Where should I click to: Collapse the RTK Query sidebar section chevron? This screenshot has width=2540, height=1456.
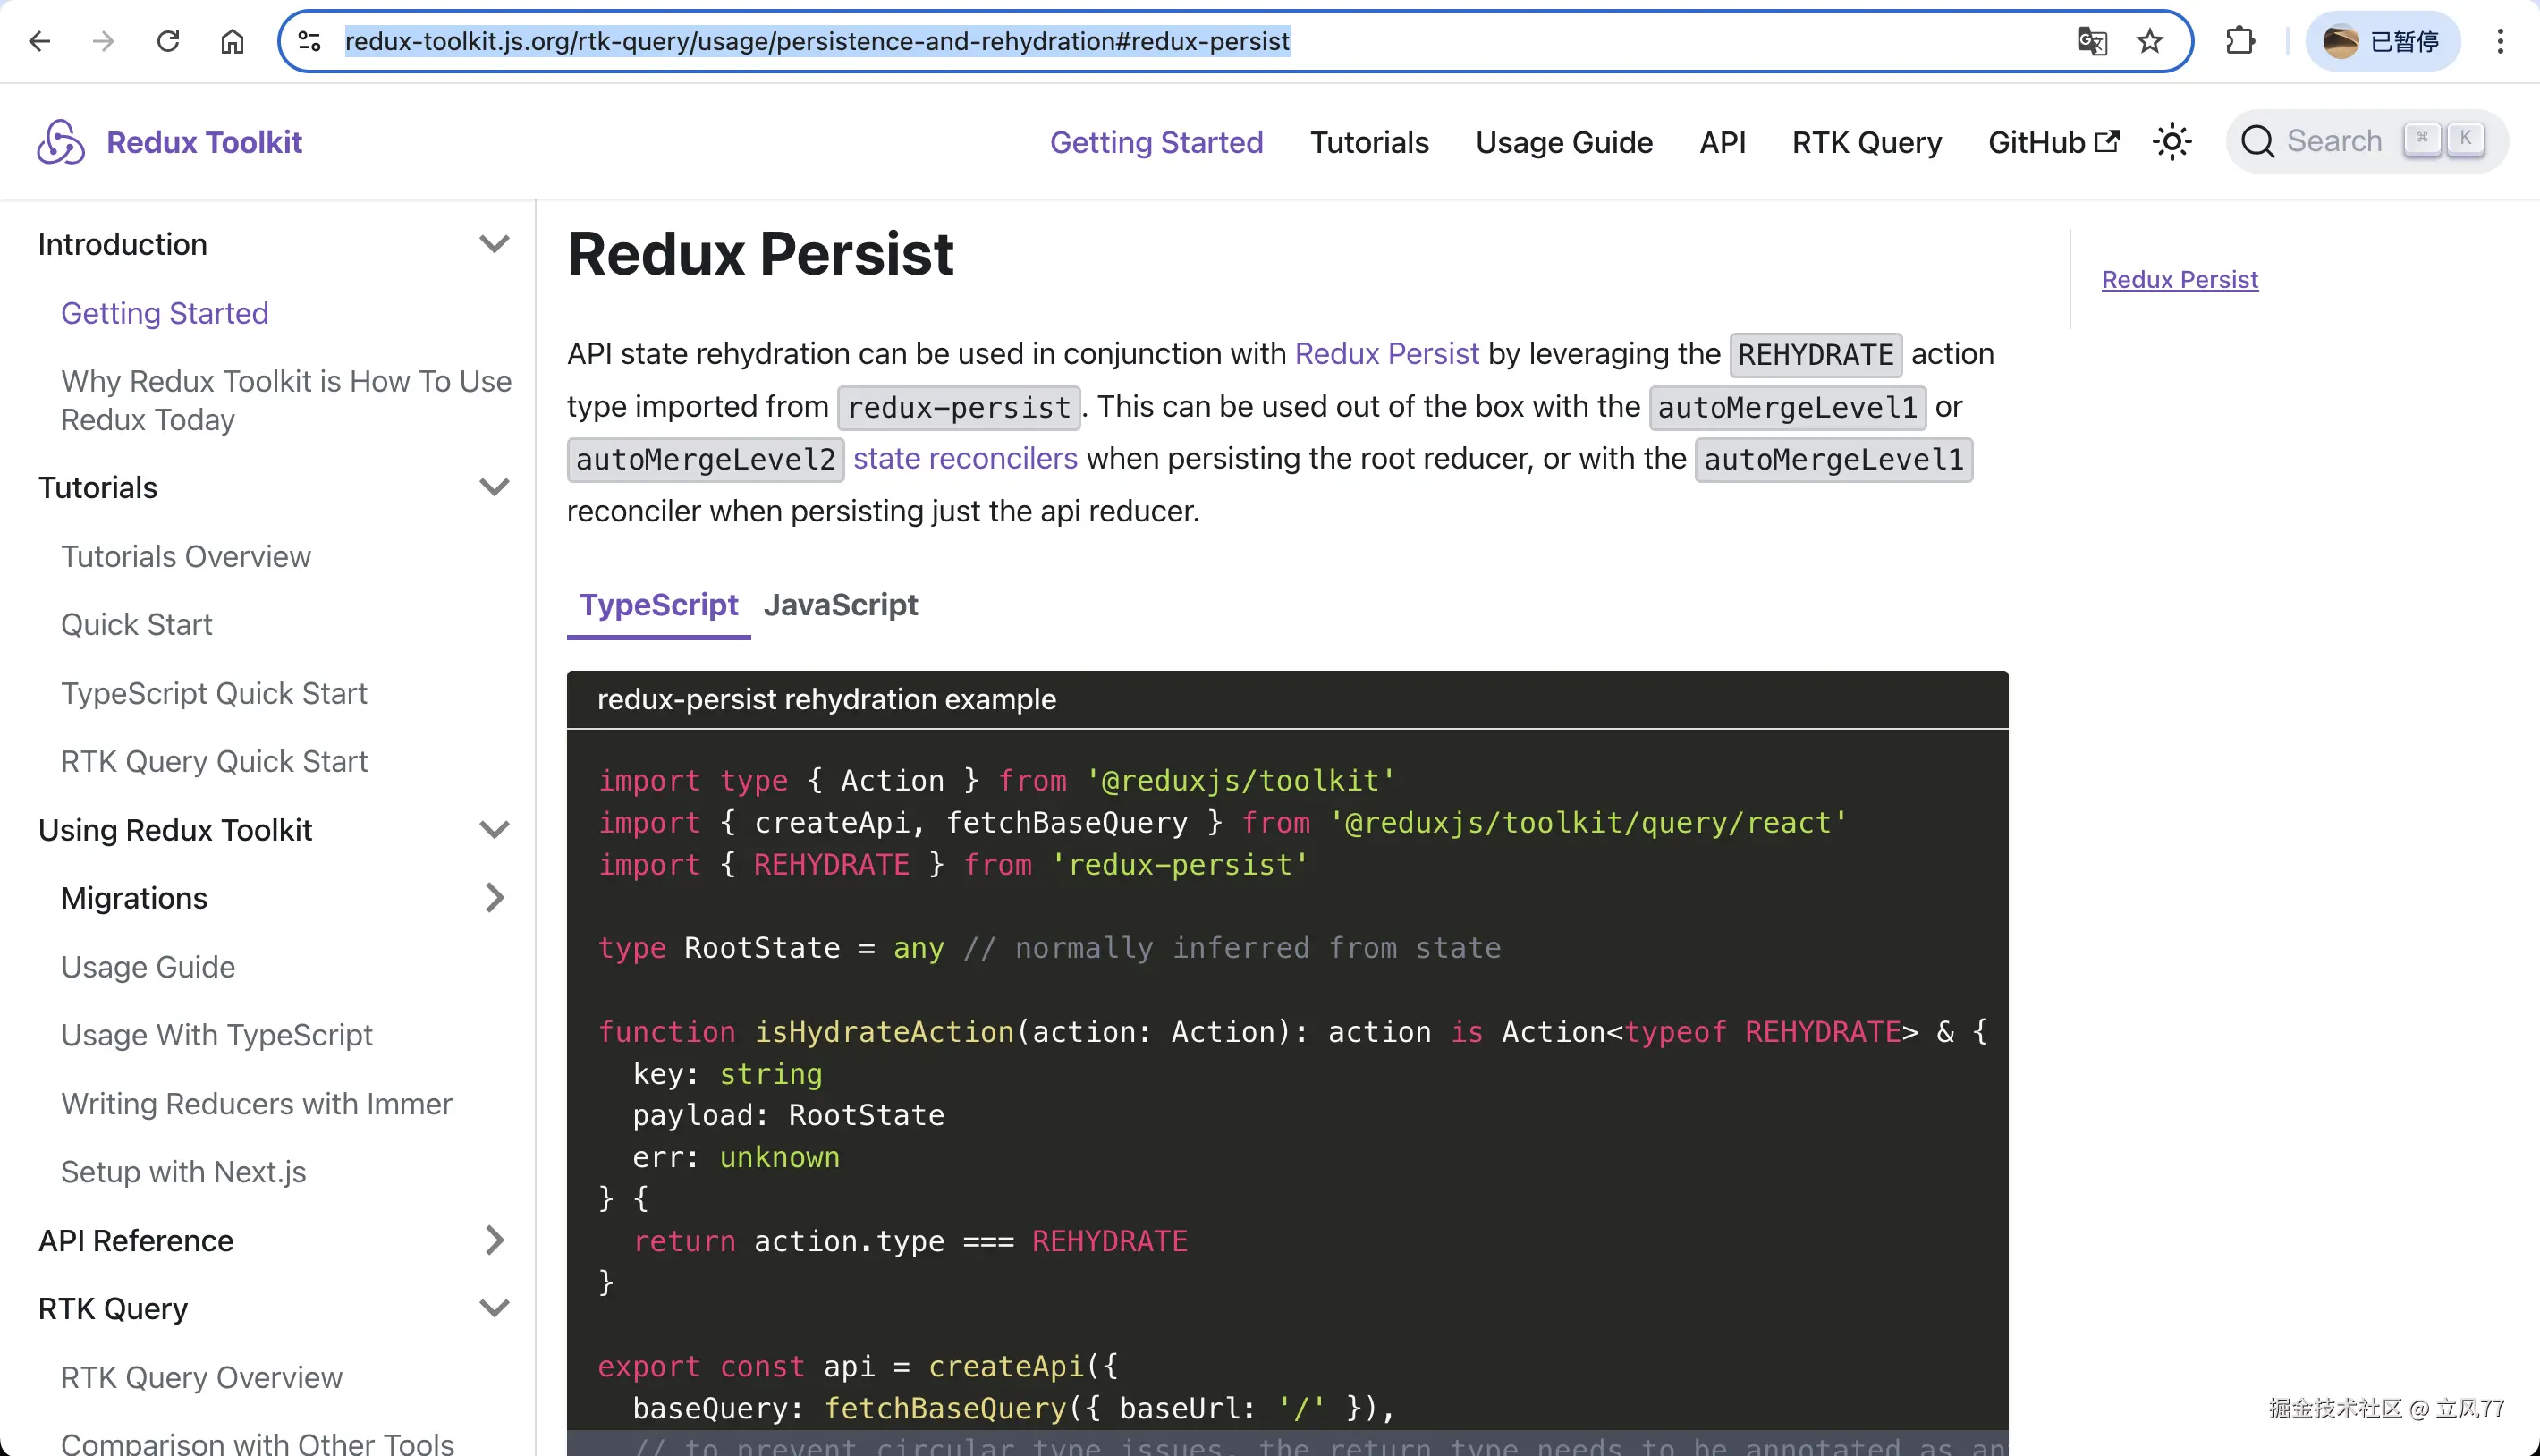point(495,1308)
